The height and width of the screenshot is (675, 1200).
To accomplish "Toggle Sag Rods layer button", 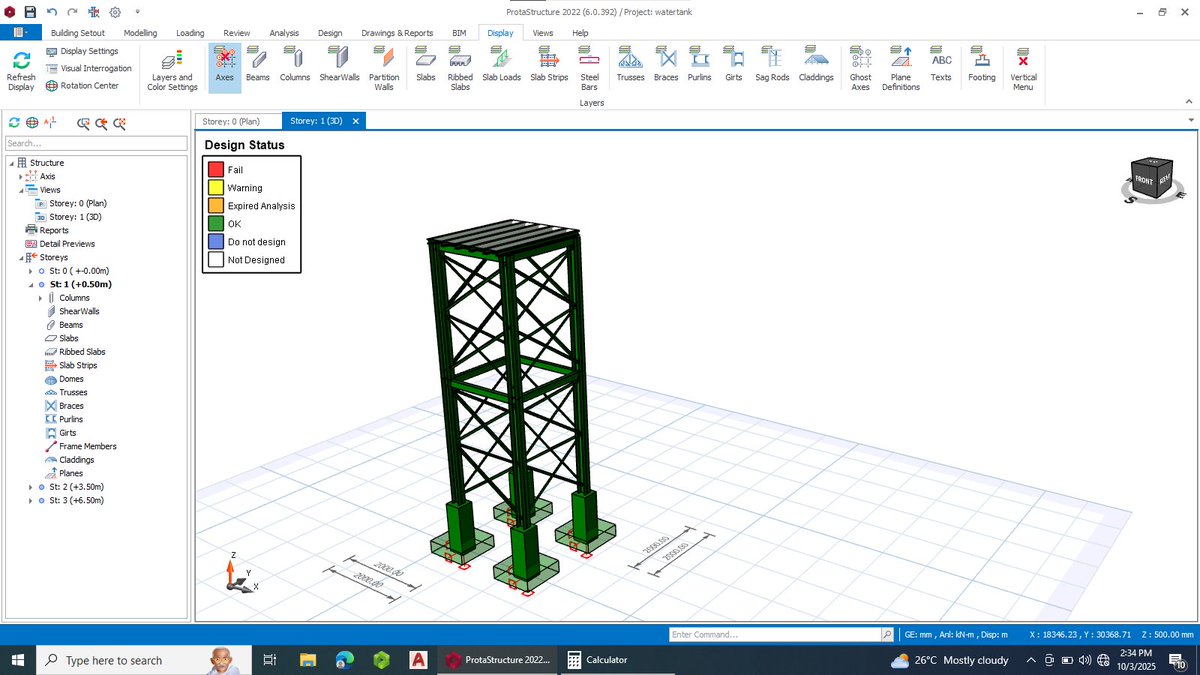I will click(772, 68).
